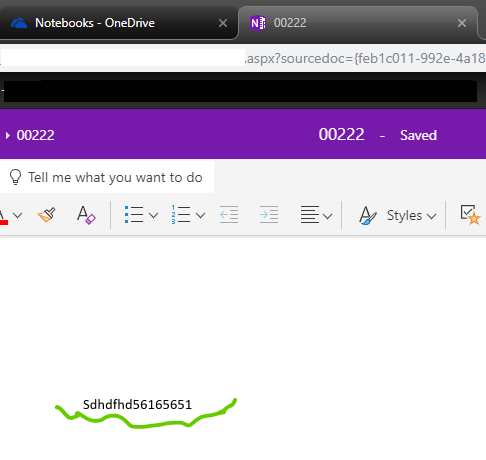This screenshot has height=460, width=486.
Task: Click the browser address bar URL
Action: (366, 58)
